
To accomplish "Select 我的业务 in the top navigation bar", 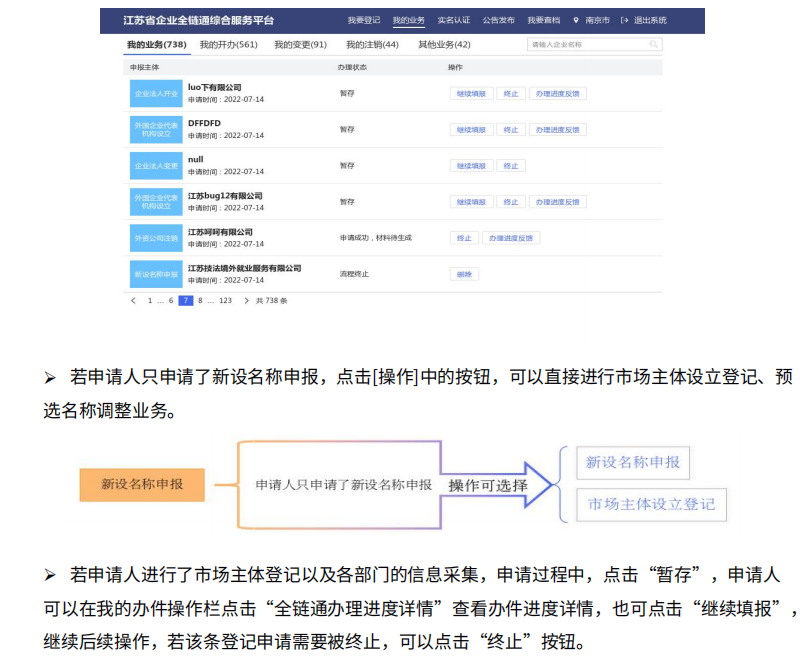I will [x=409, y=20].
